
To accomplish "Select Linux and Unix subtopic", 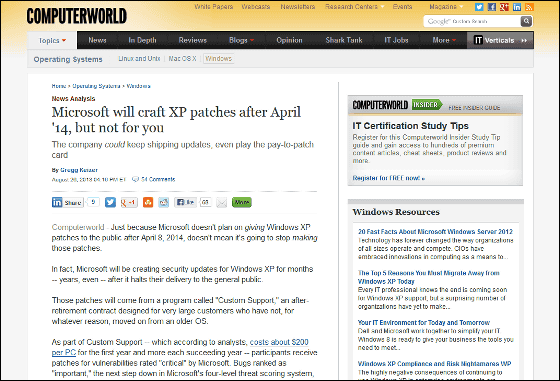I will 139,59.
